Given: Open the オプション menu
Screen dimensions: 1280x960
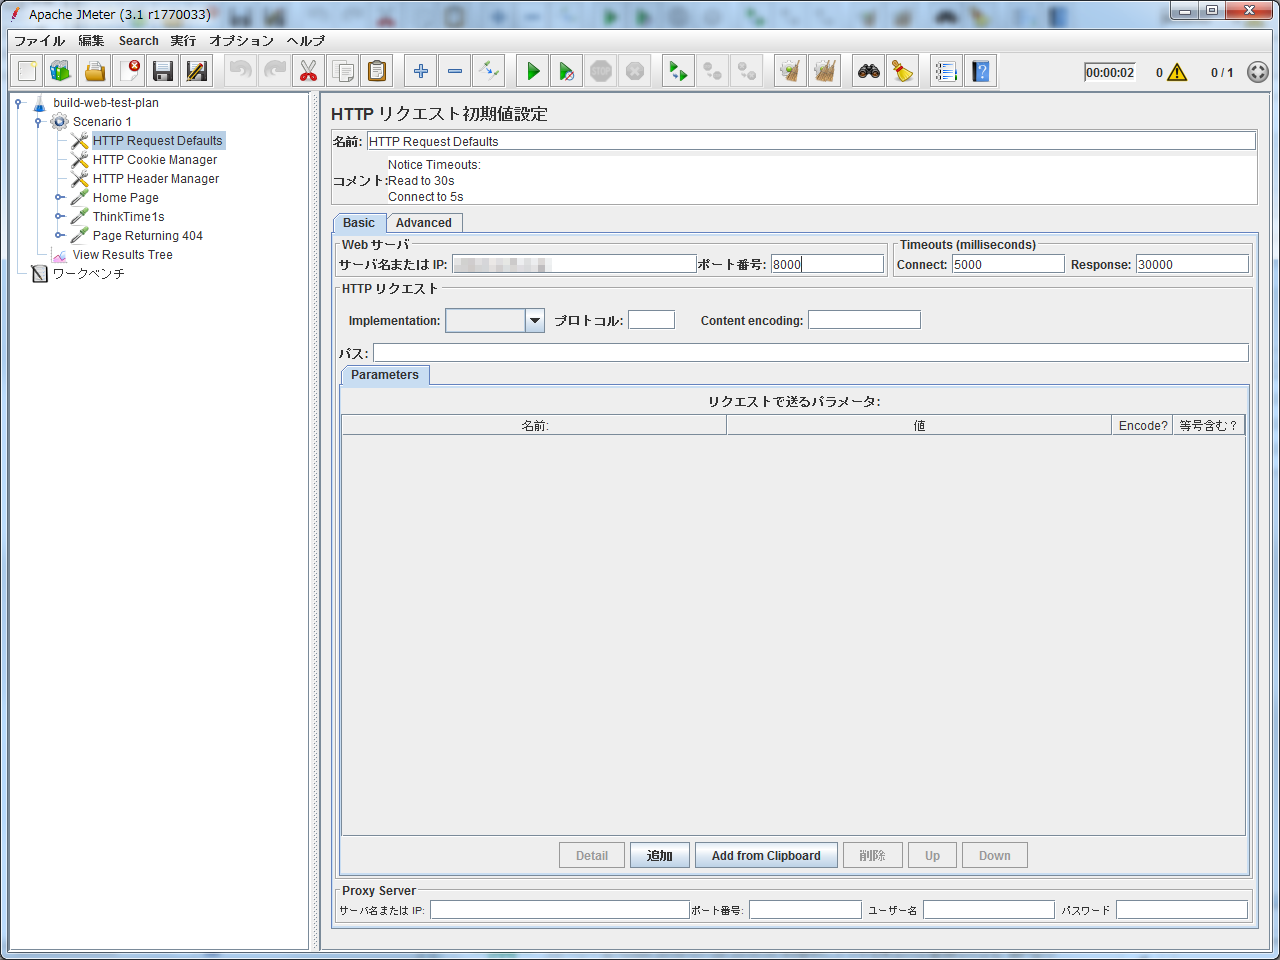Looking at the screenshot, I should (241, 41).
